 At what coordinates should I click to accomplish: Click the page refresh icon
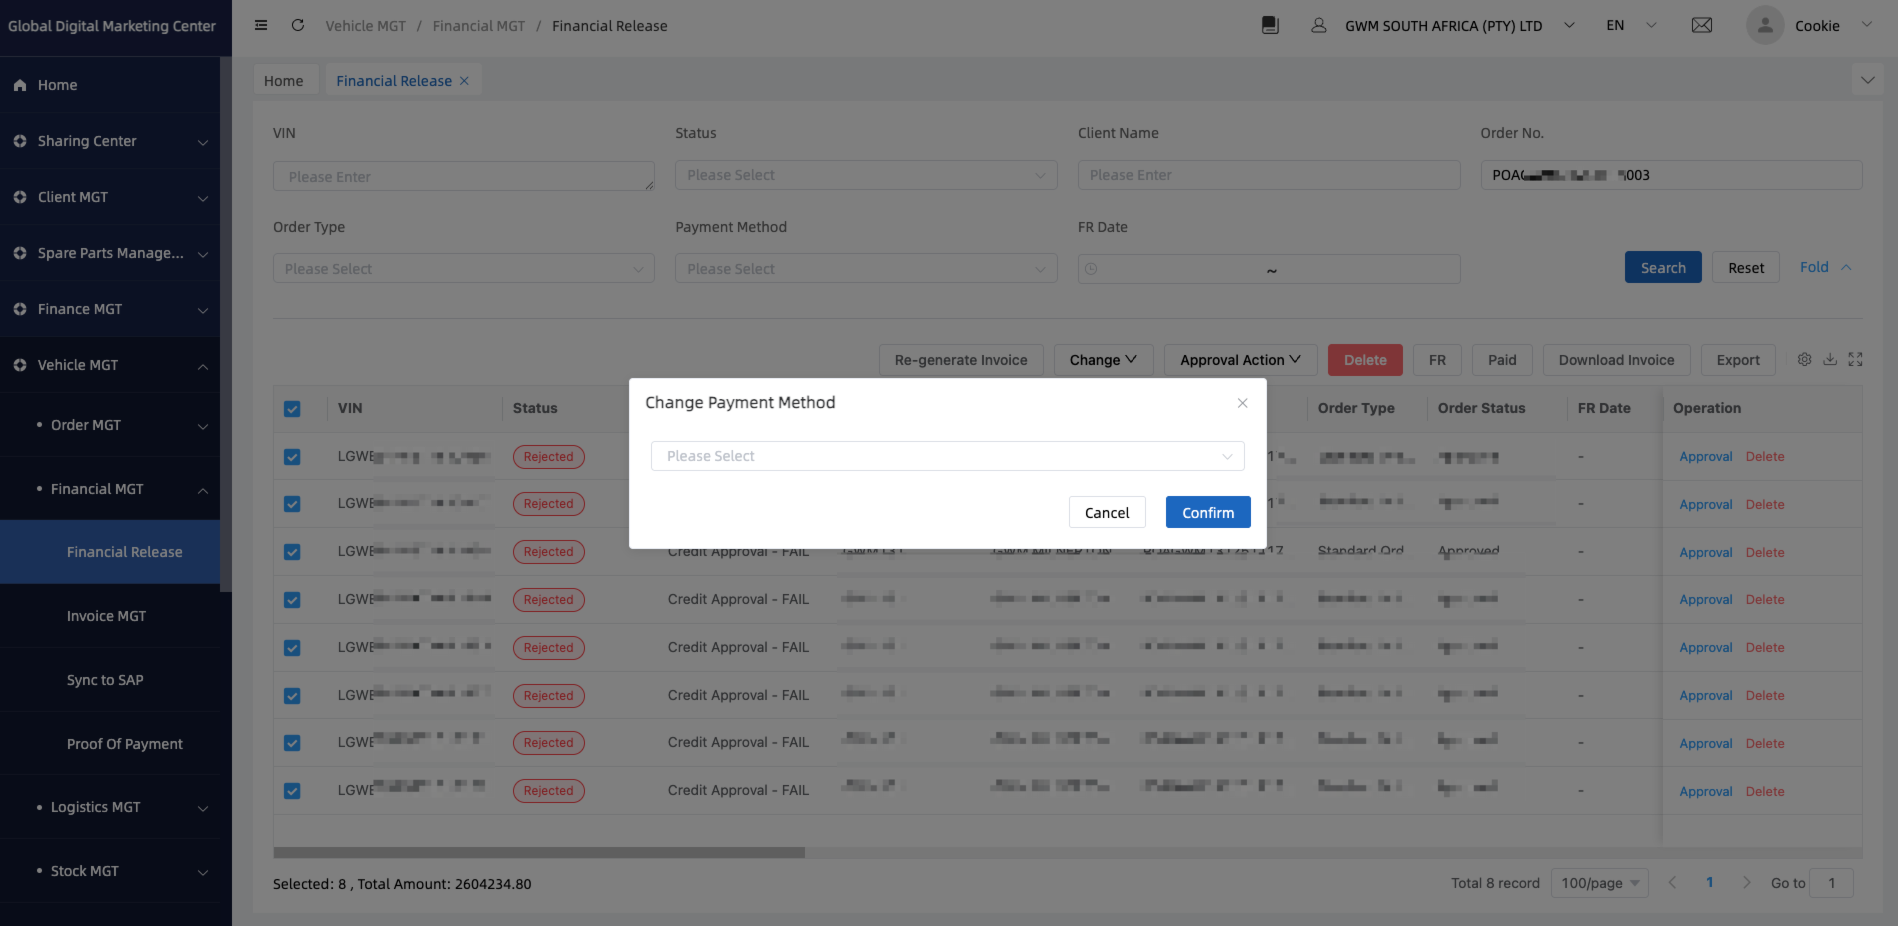tap(298, 26)
